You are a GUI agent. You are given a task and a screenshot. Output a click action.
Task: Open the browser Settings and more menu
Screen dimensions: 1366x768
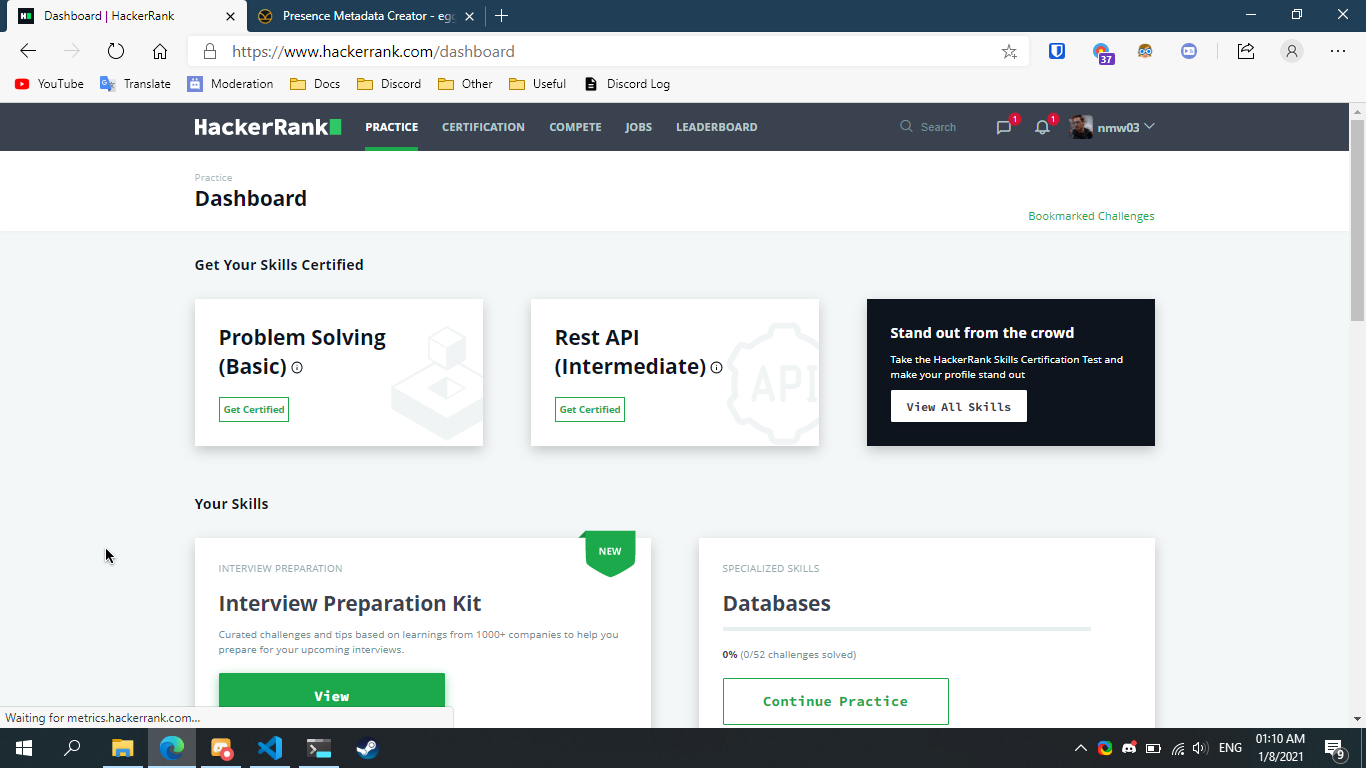[x=1338, y=51]
